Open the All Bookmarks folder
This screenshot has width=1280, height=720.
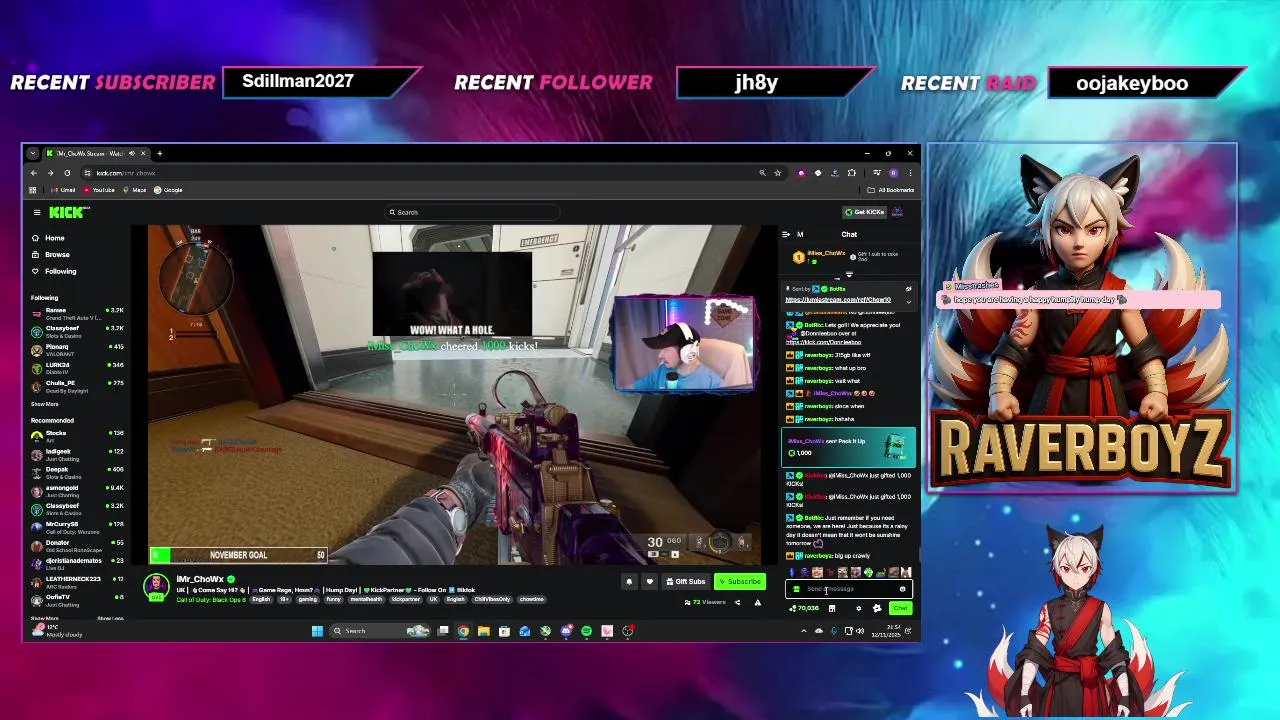pyautogui.click(x=890, y=190)
